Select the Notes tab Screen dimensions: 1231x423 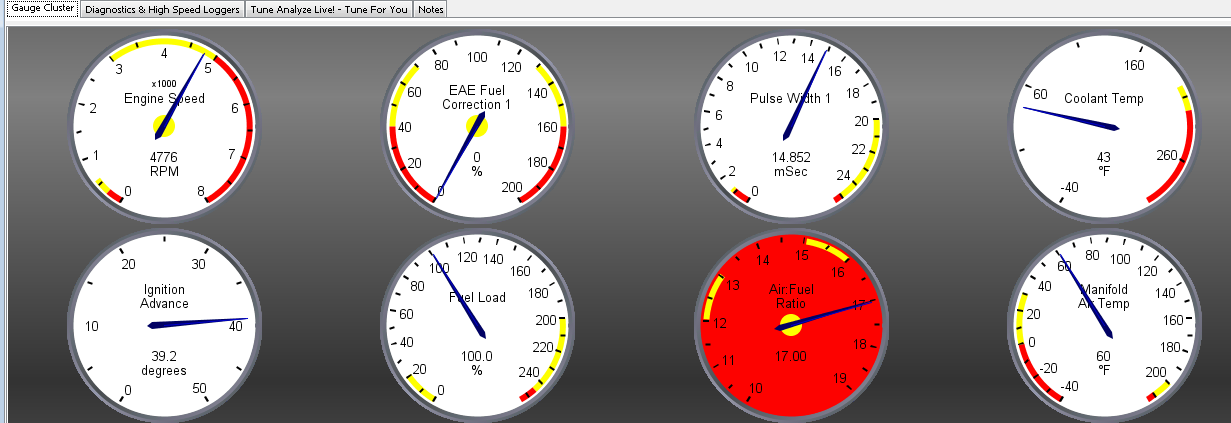pos(431,10)
